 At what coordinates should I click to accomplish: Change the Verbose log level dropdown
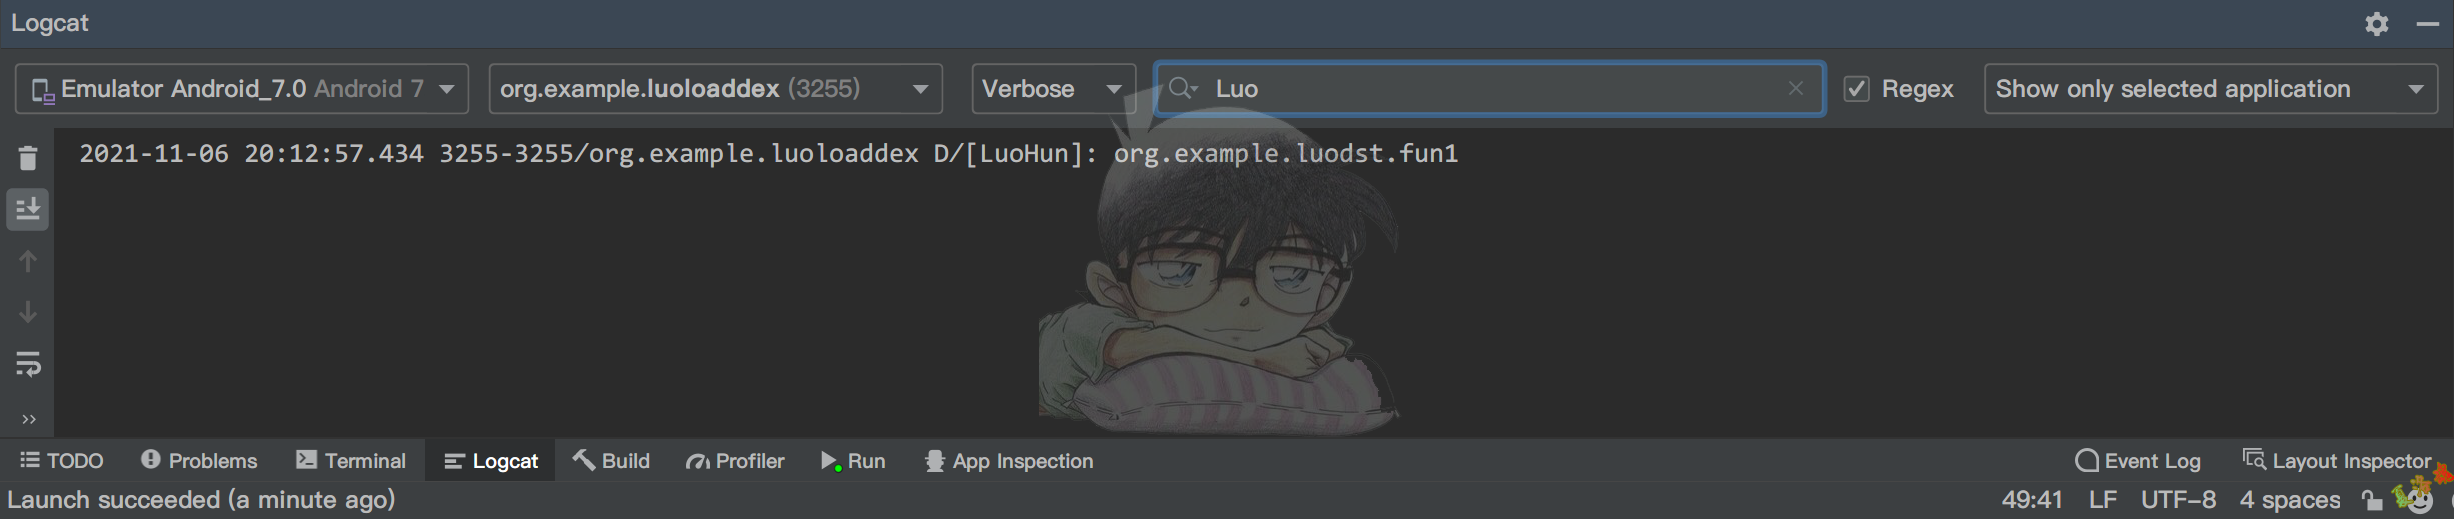pos(1052,89)
